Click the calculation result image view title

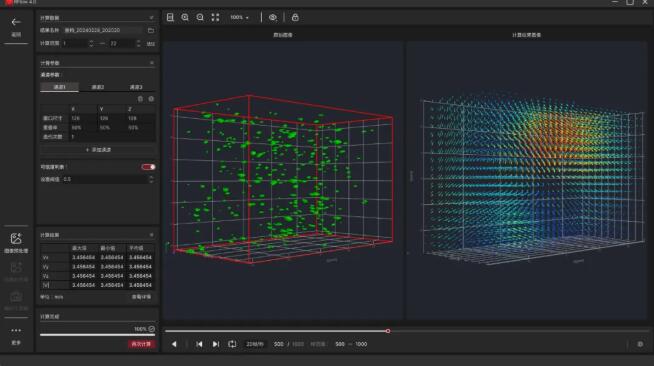526,35
